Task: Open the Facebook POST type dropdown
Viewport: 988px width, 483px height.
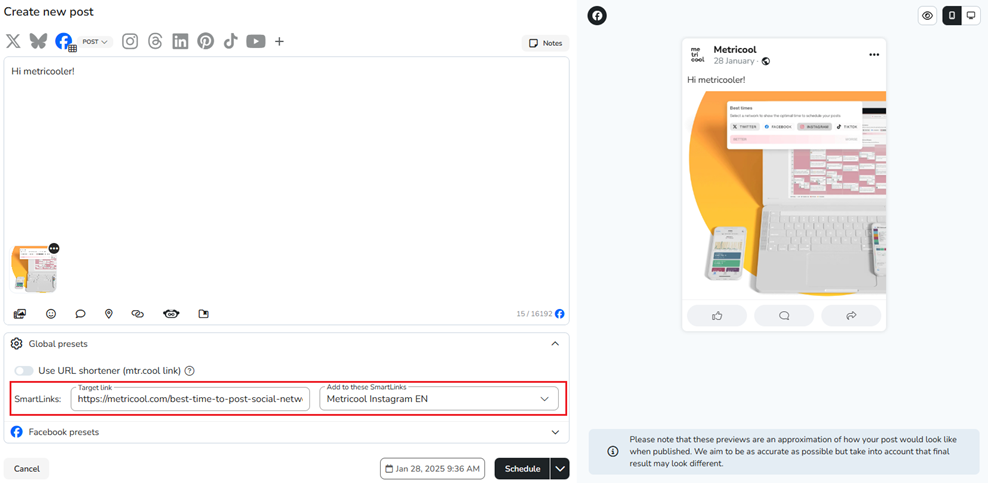Action: coord(96,42)
